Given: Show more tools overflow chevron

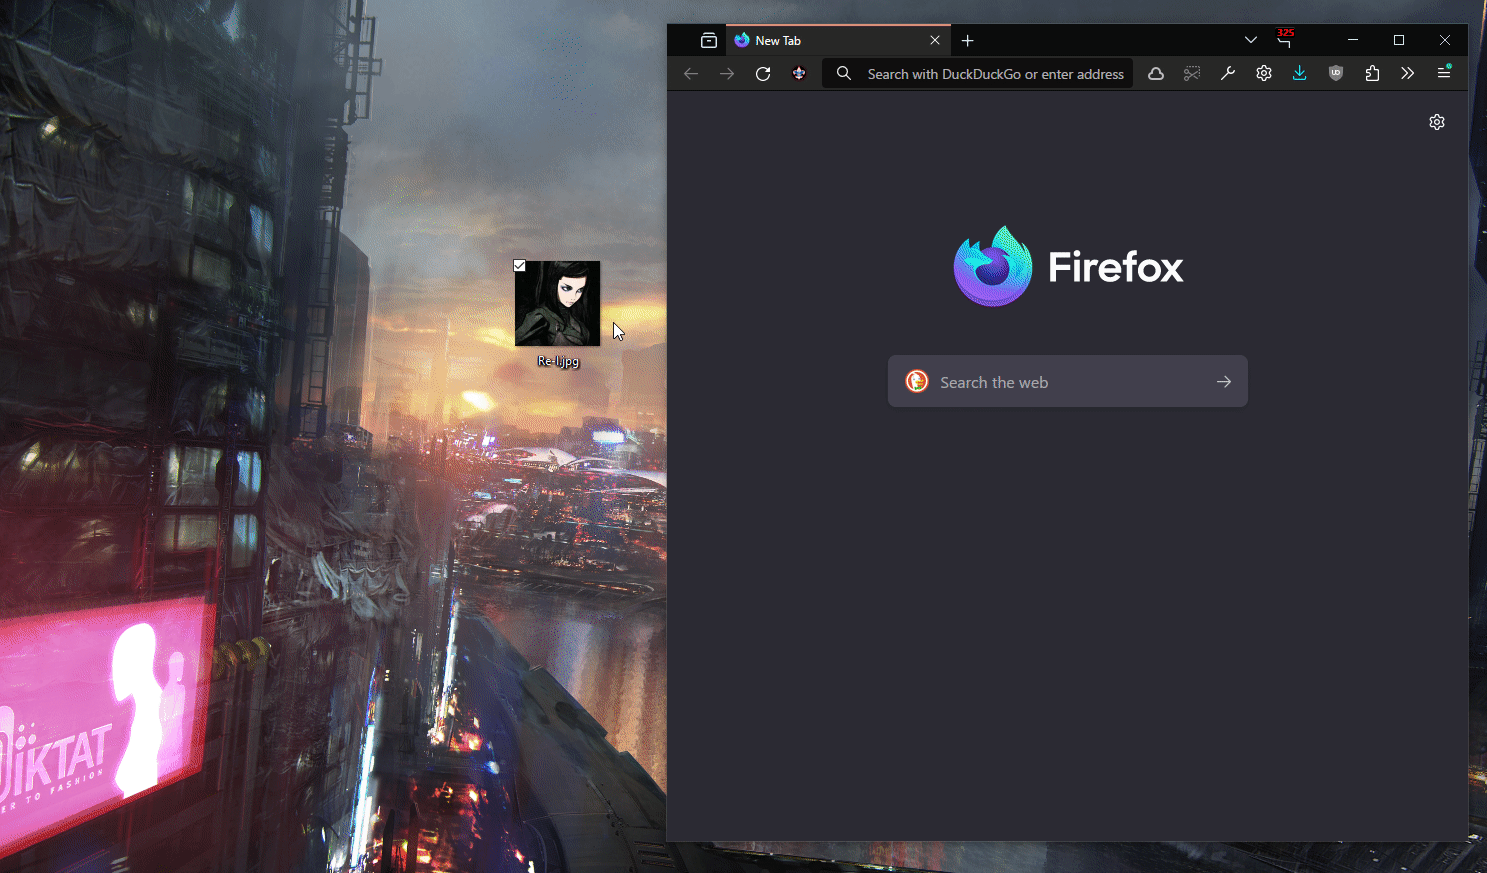Looking at the screenshot, I should 1408,73.
